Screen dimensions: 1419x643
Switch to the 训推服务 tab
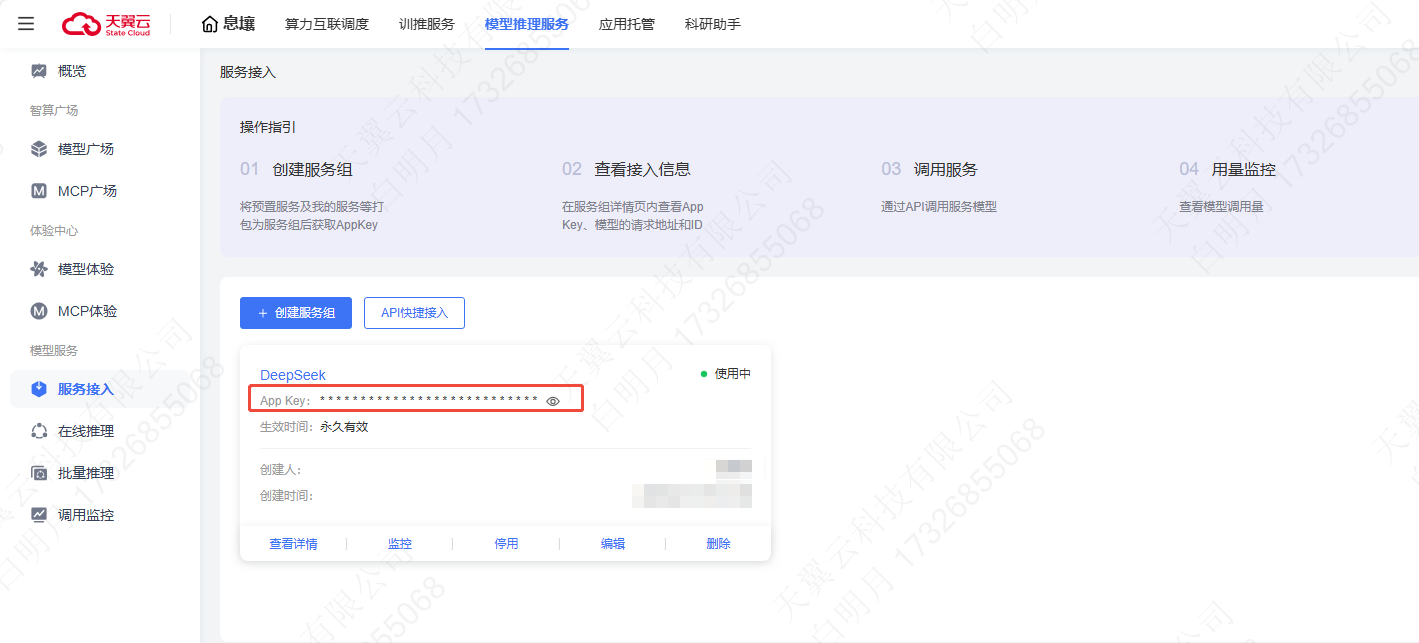[x=426, y=24]
